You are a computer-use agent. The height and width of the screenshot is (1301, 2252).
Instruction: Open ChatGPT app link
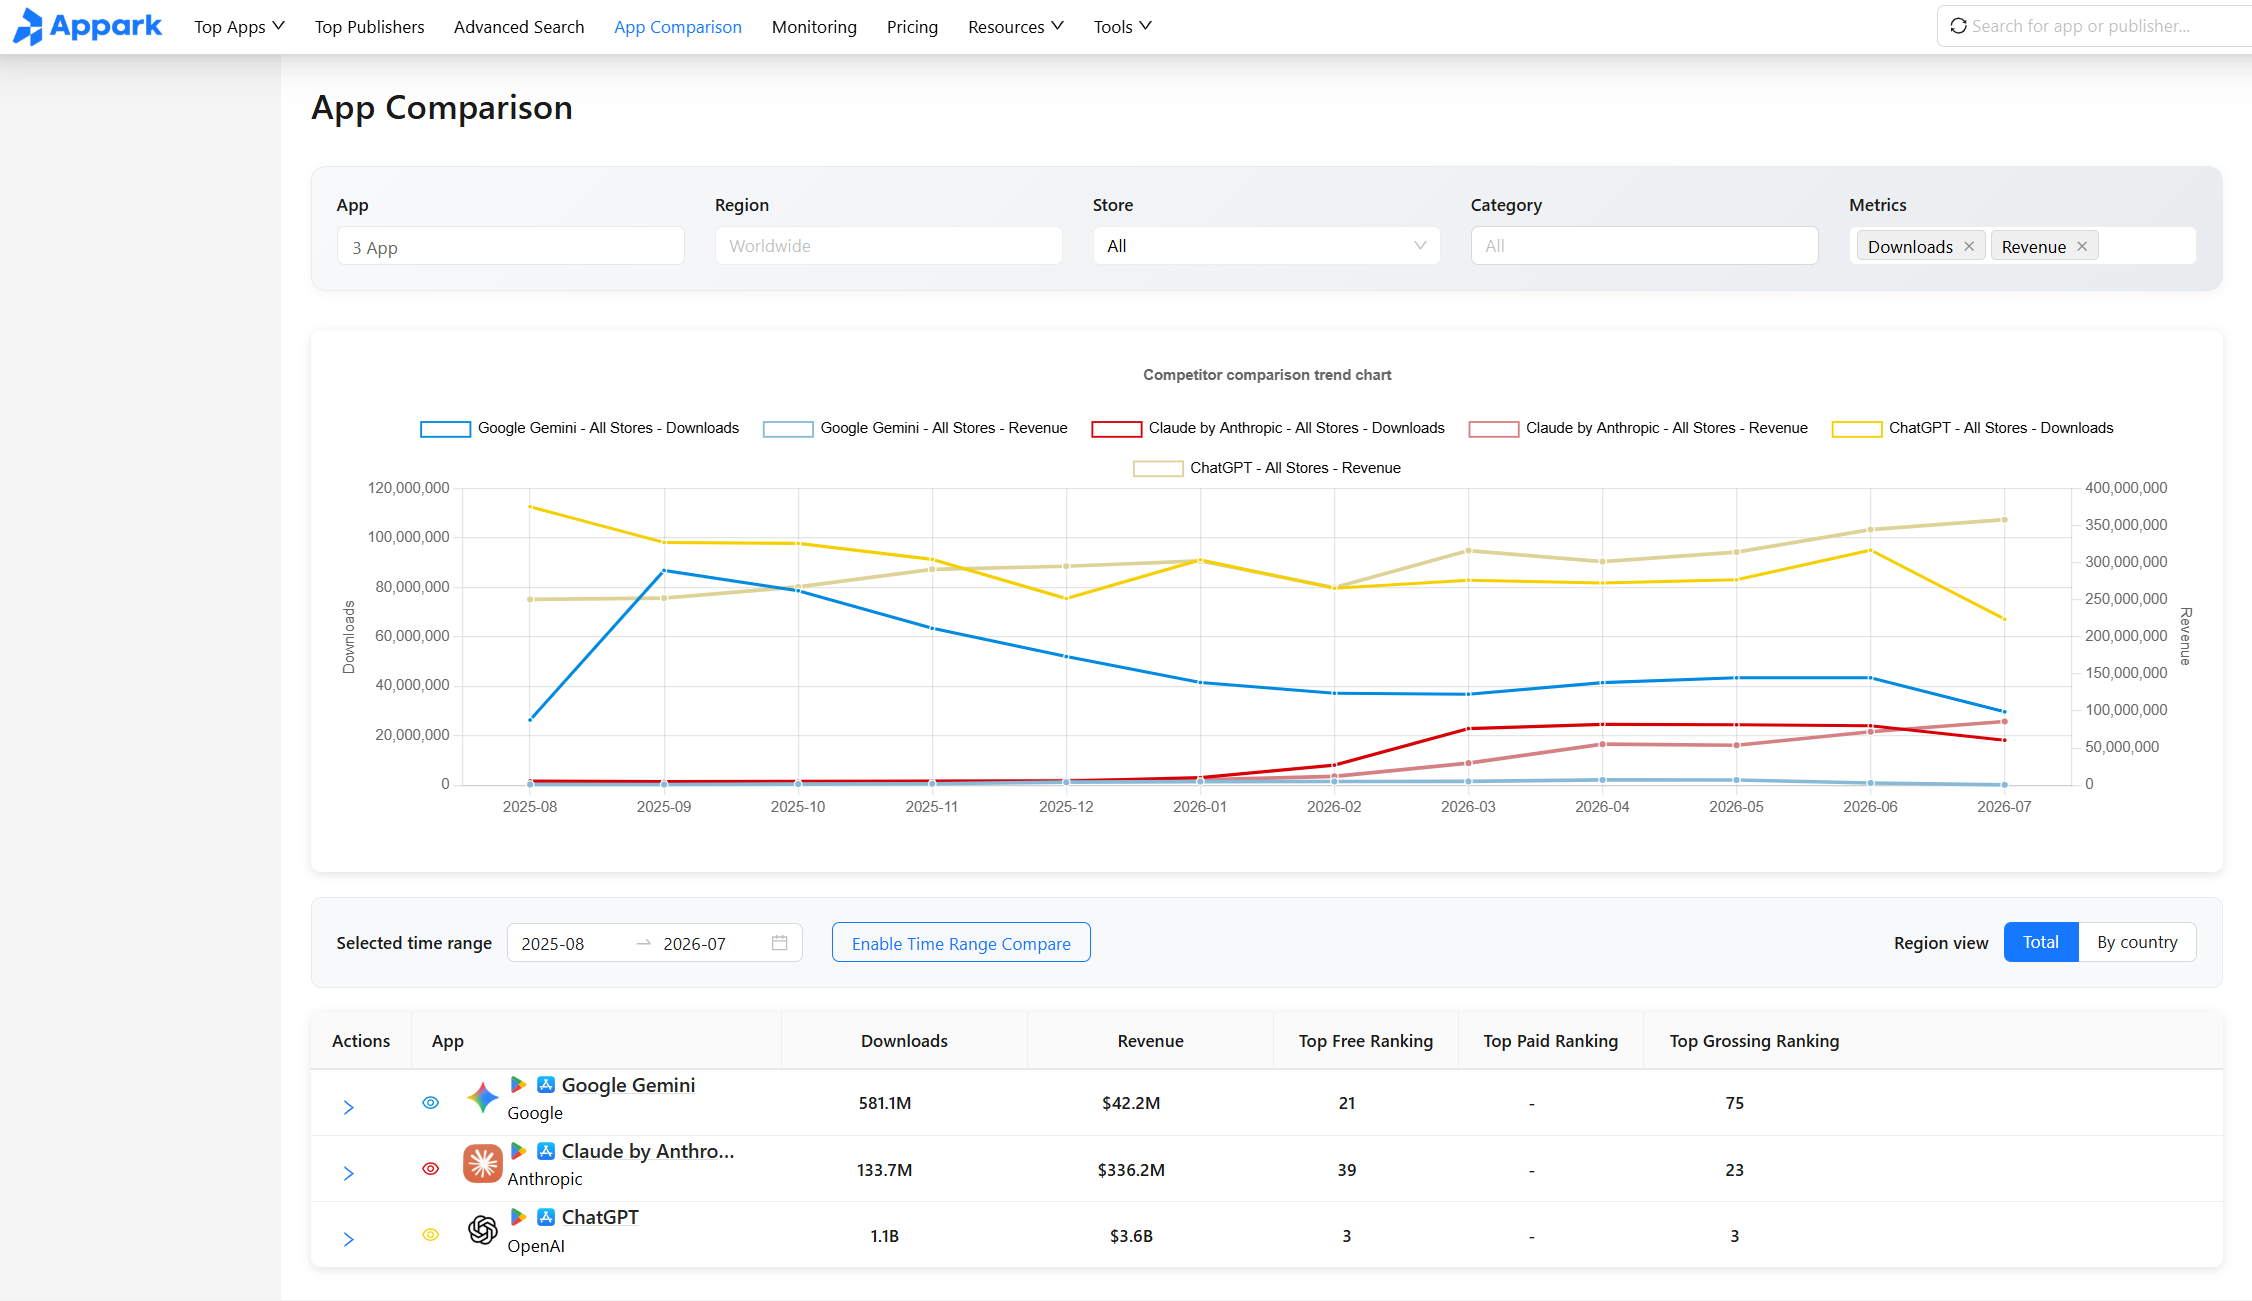click(600, 1217)
